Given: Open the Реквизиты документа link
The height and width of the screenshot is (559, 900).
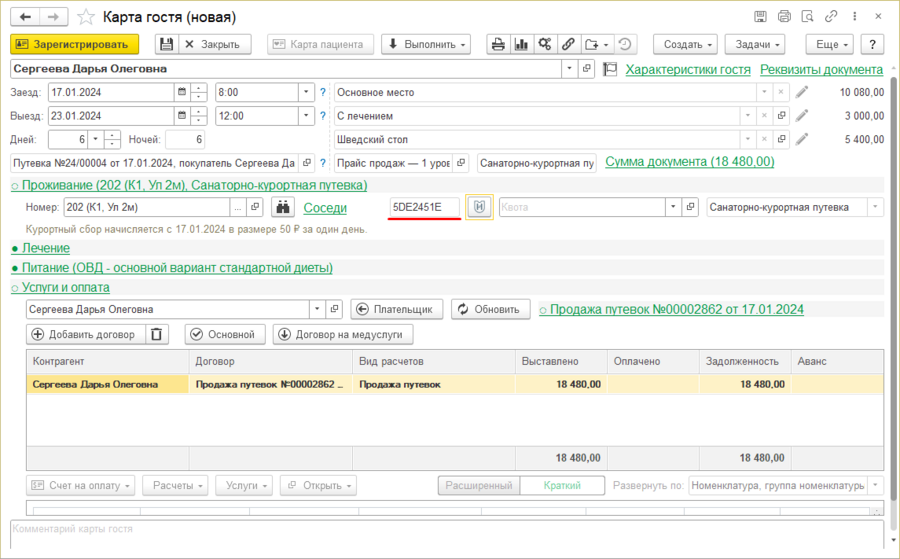Looking at the screenshot, I should click(821, 69).
